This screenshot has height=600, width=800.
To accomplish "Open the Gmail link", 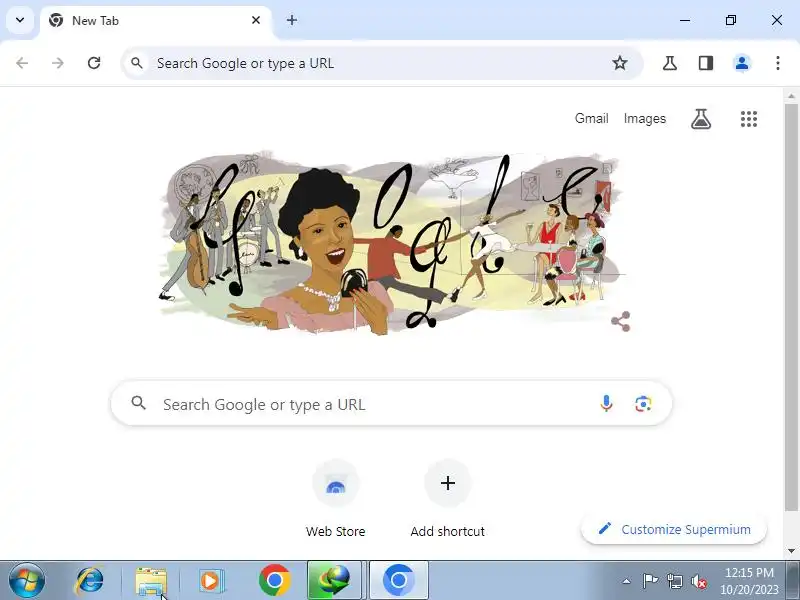I will (x=591, y=118).
